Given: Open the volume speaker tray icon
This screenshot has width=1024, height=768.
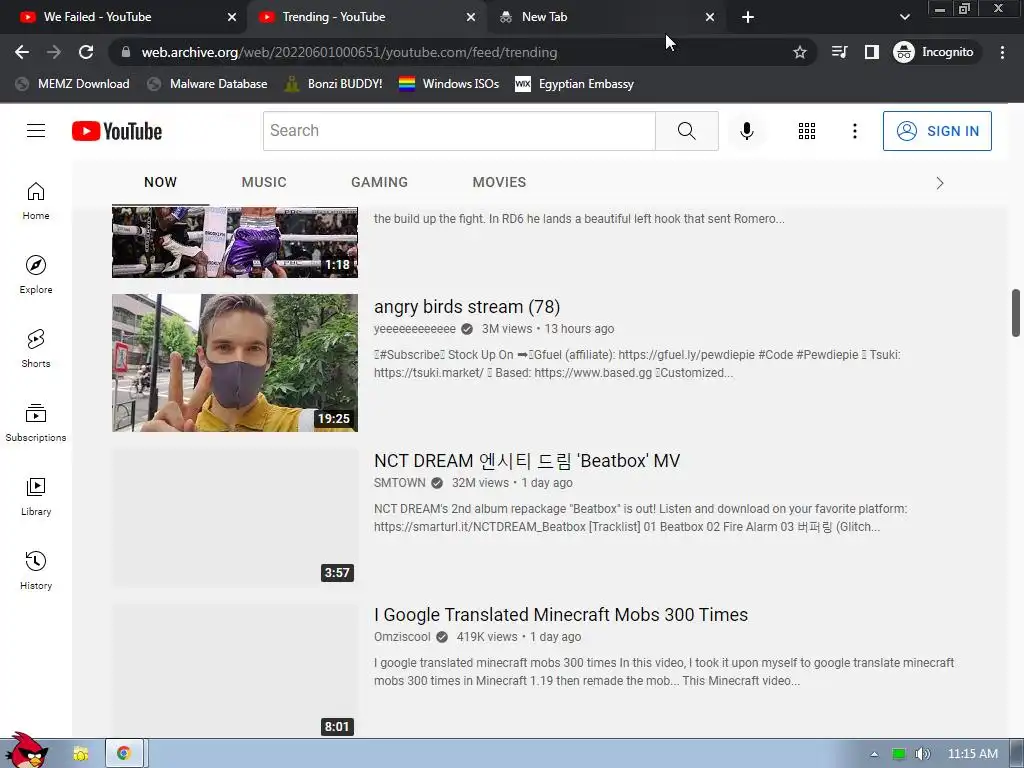Looking at the screenshot, I should (x=922, y=754).
